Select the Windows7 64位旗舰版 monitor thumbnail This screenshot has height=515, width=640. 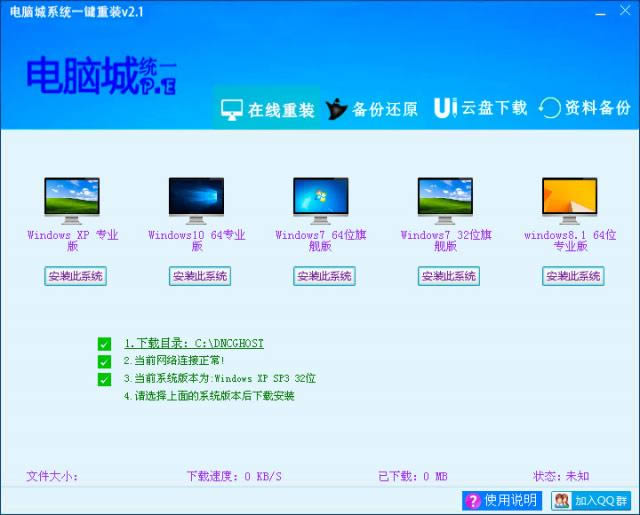[321, 200]
